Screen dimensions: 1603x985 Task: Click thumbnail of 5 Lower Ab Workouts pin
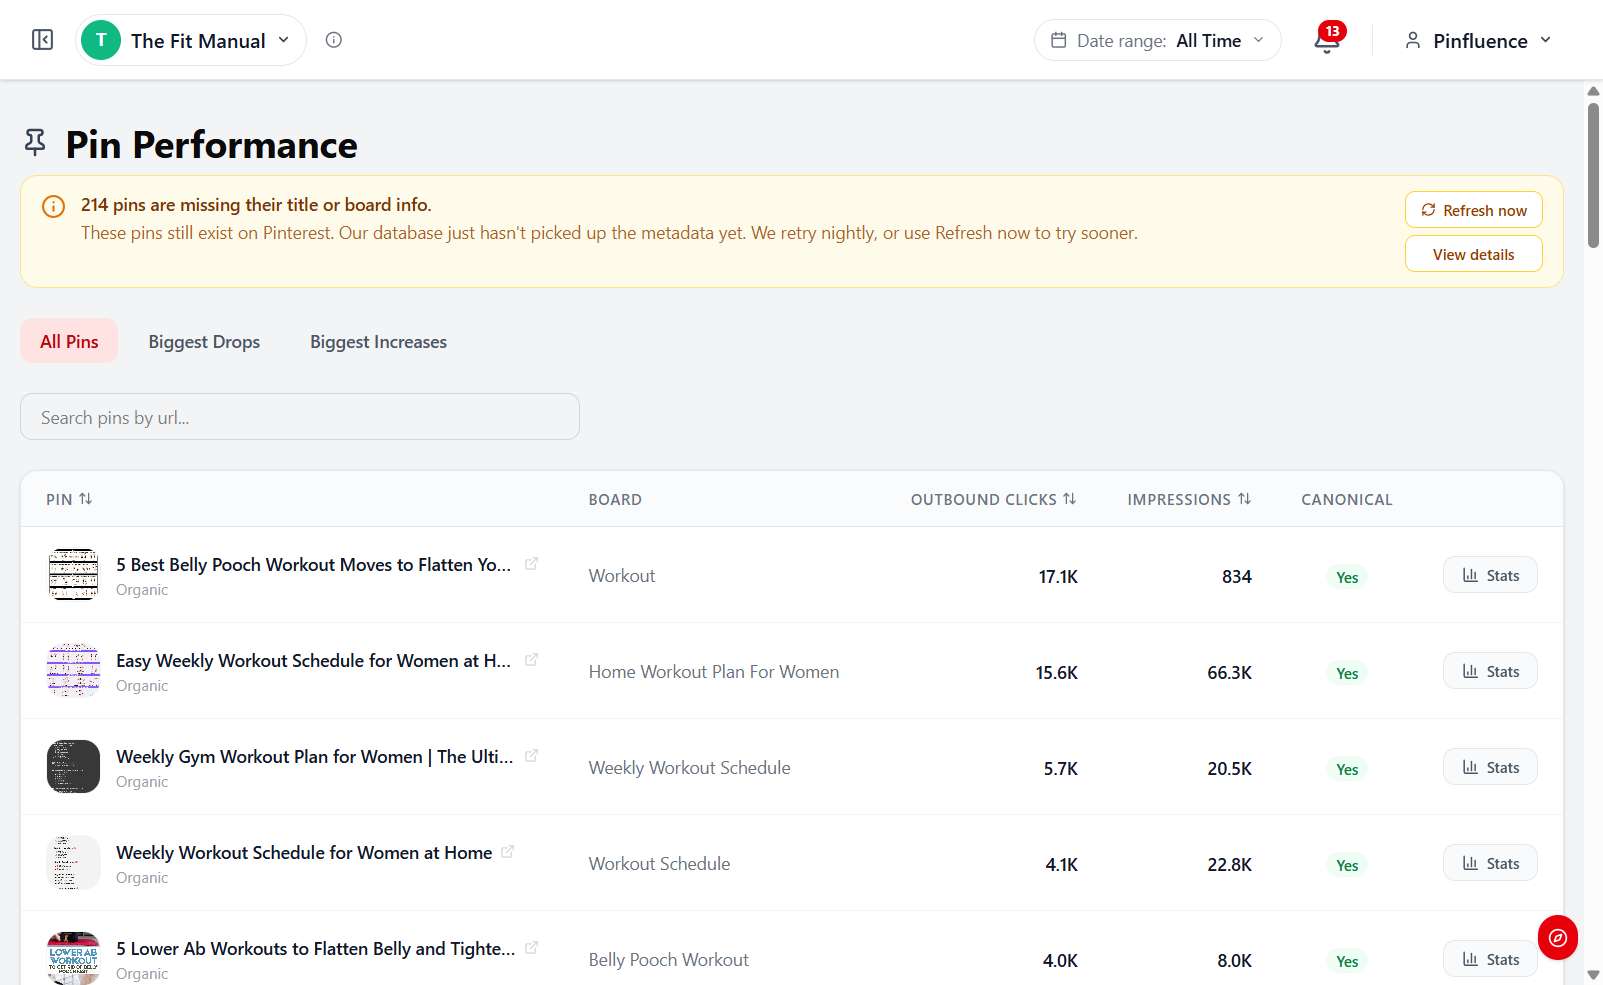coord(73,958)
